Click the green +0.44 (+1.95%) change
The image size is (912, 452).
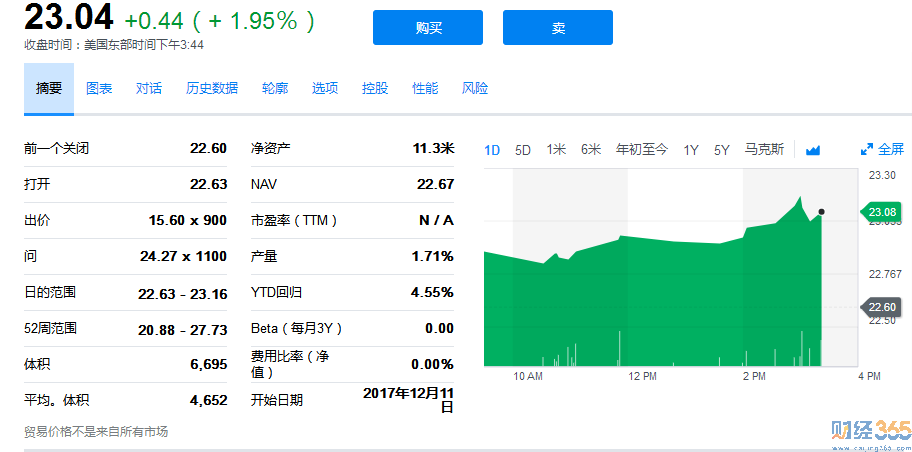click(x=219, y=21)
